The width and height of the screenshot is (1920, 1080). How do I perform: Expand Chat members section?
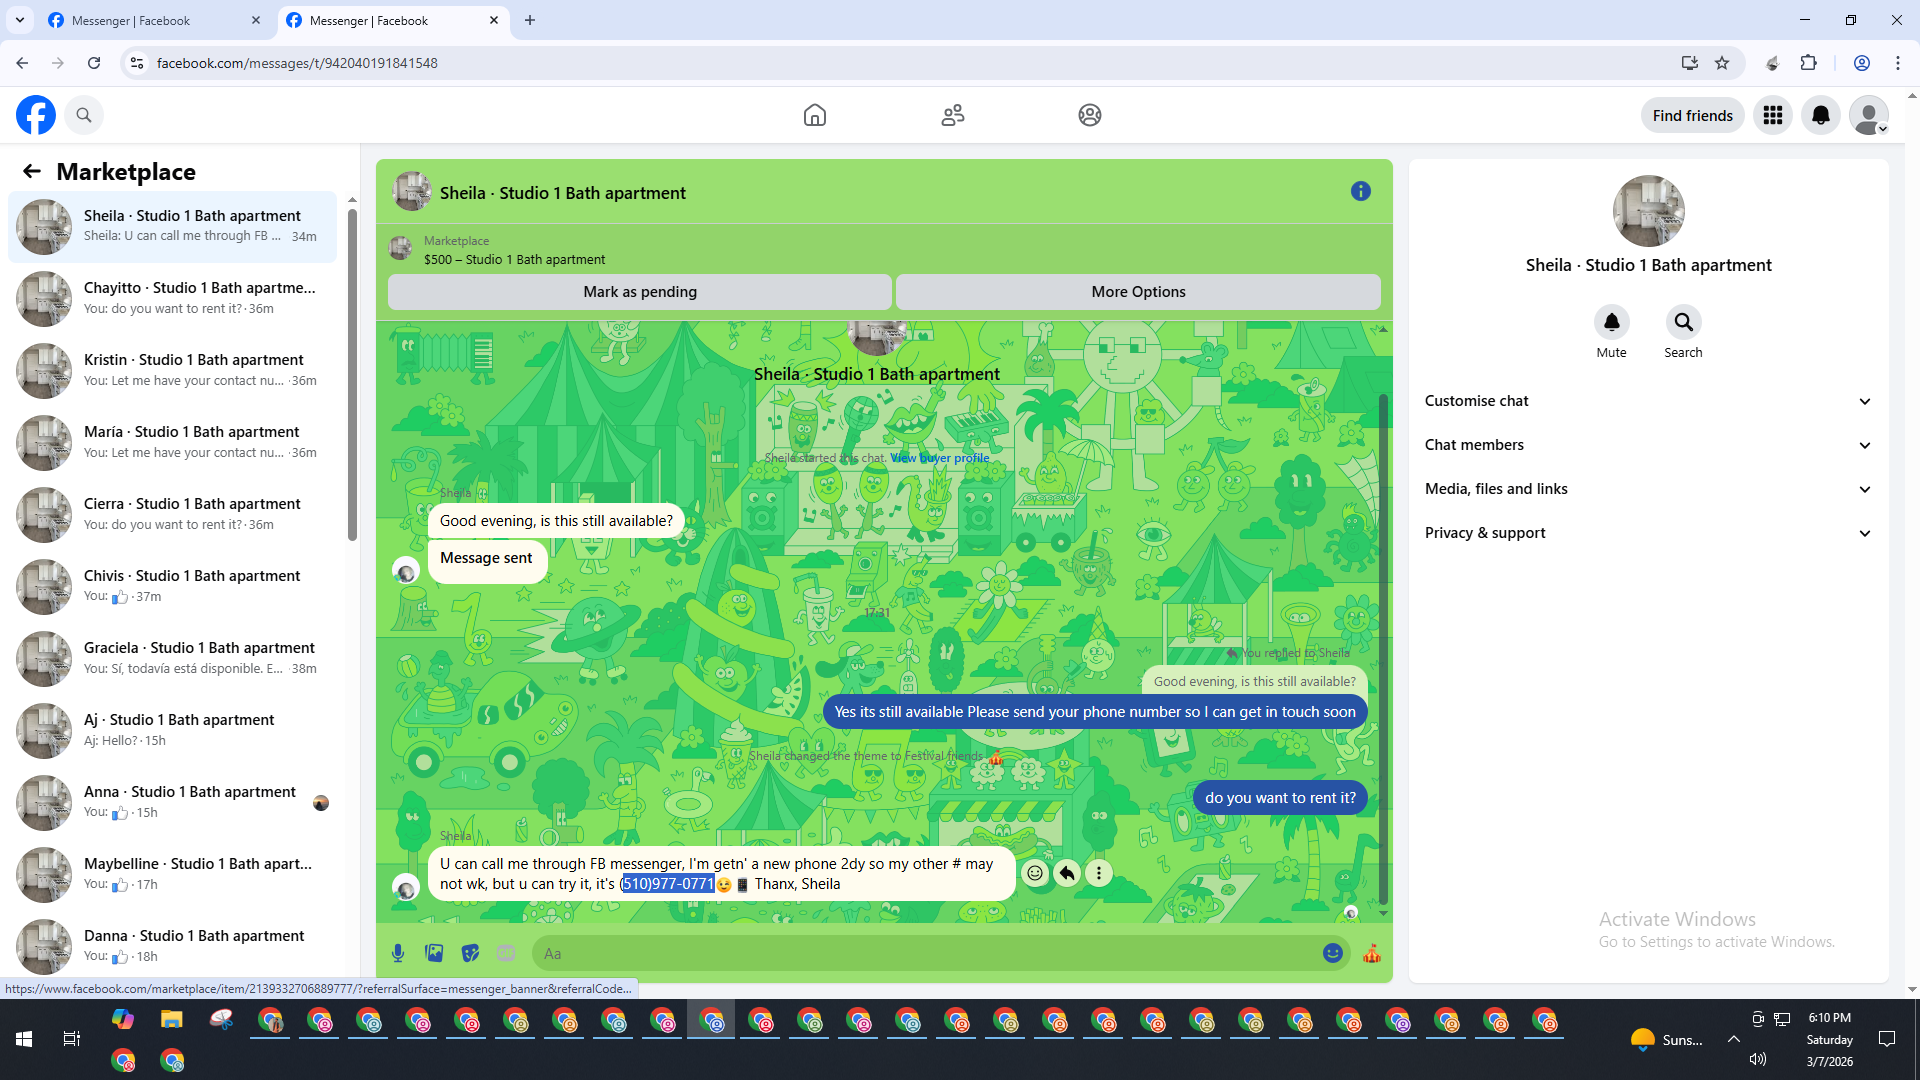(x=1648, y=445)
